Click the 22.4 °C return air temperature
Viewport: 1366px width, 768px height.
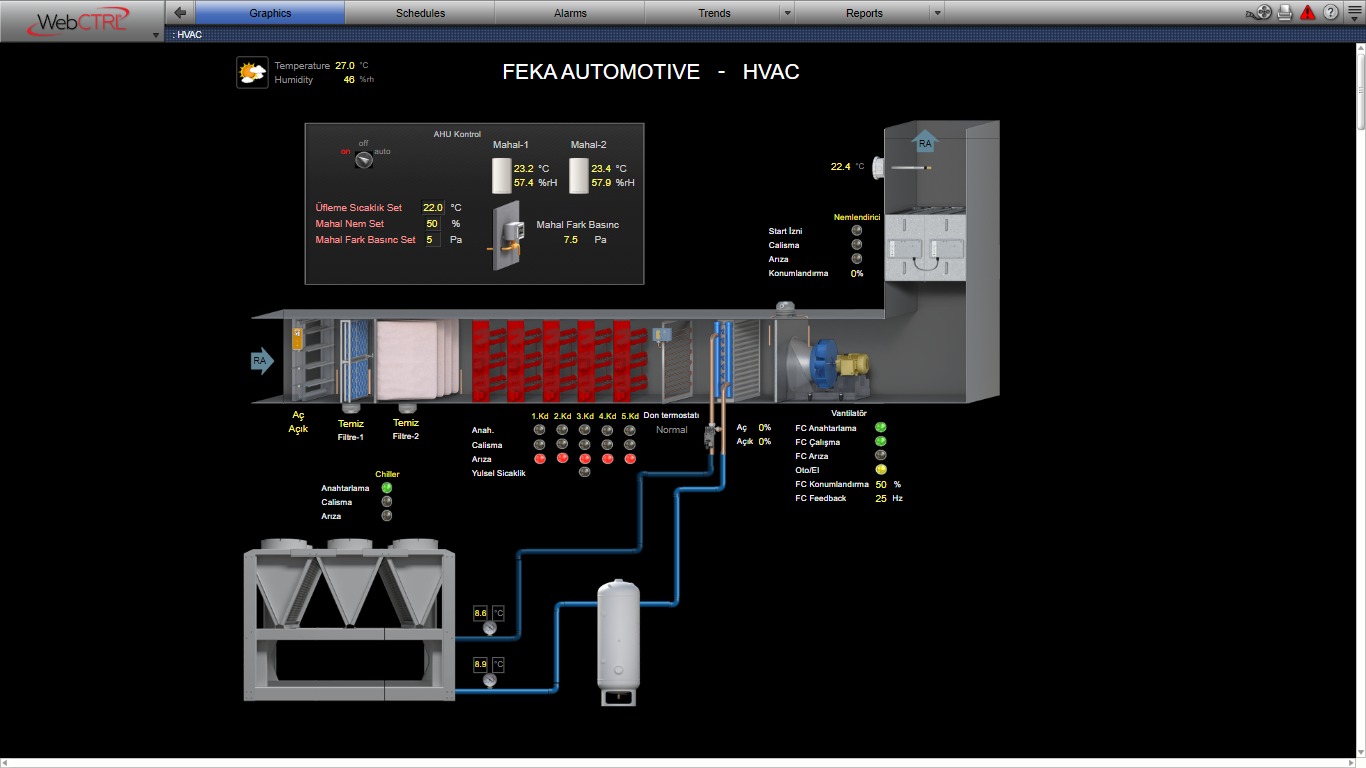pyautogui.click(x=841, y=167)
